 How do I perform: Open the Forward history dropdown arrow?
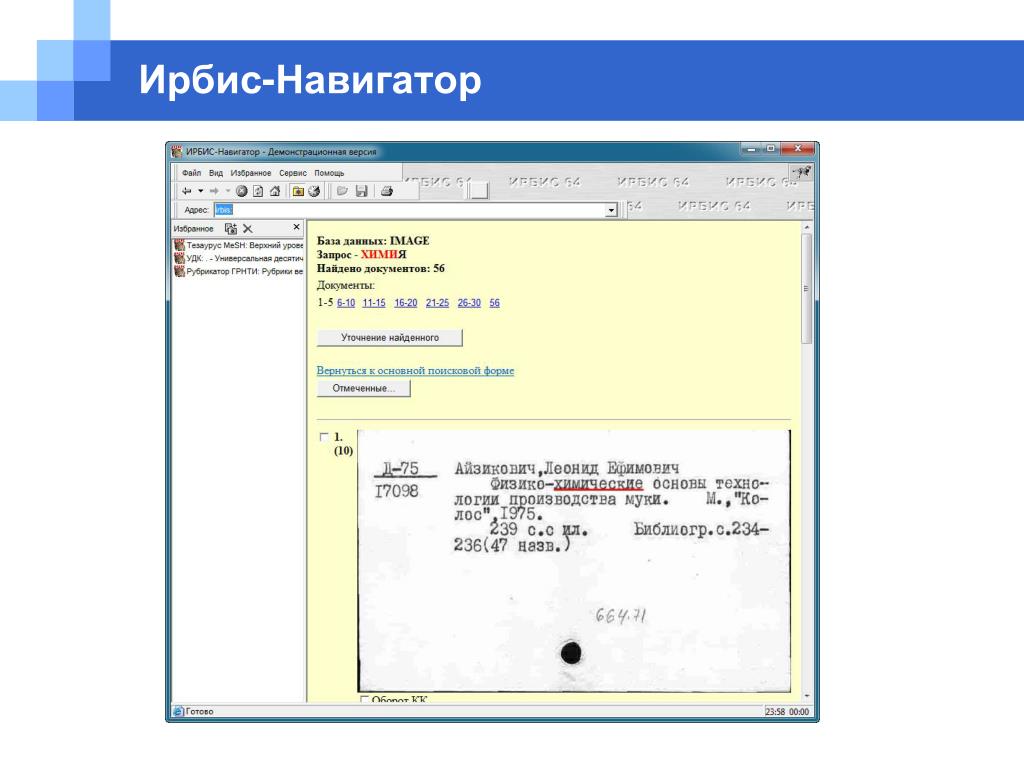(x=228, y=191)
